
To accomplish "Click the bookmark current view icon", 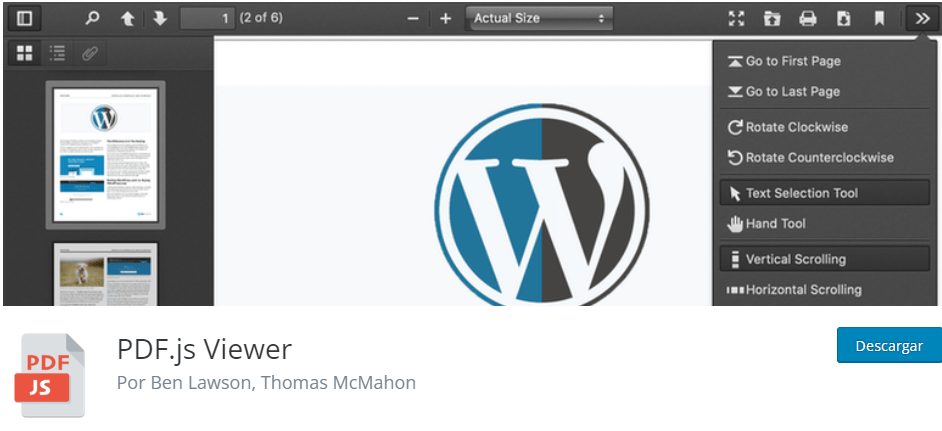I will (x=879, y=18).
